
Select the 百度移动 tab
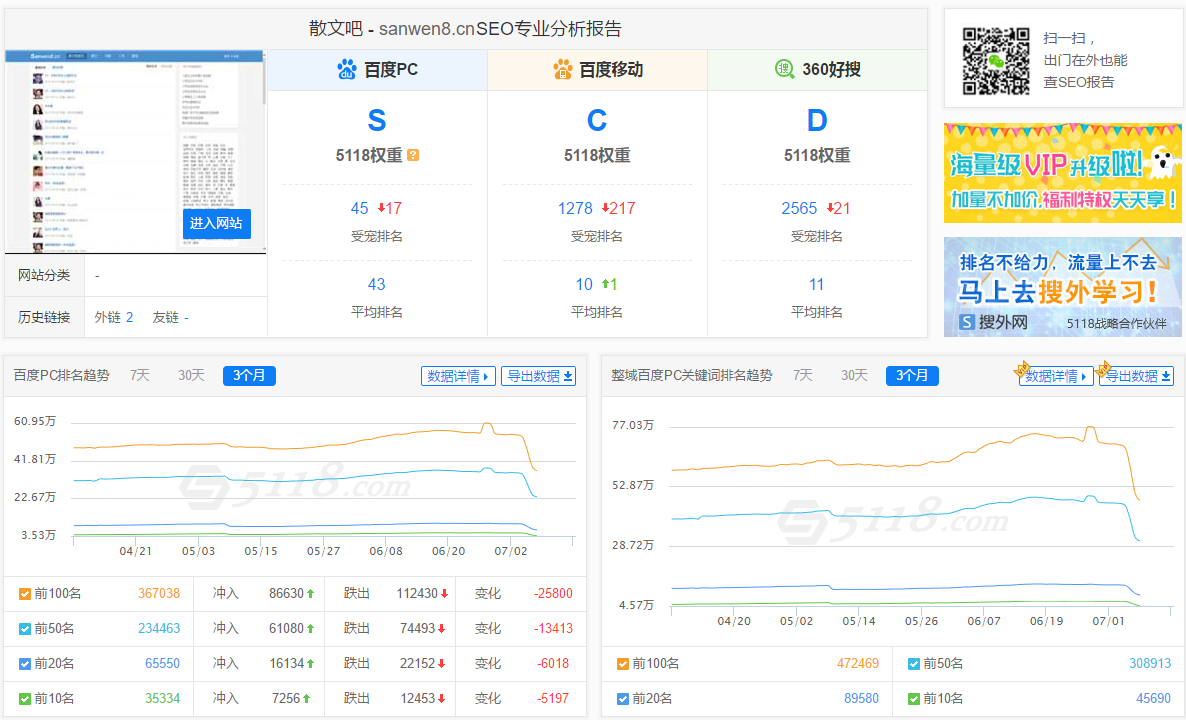pos(598,70)
